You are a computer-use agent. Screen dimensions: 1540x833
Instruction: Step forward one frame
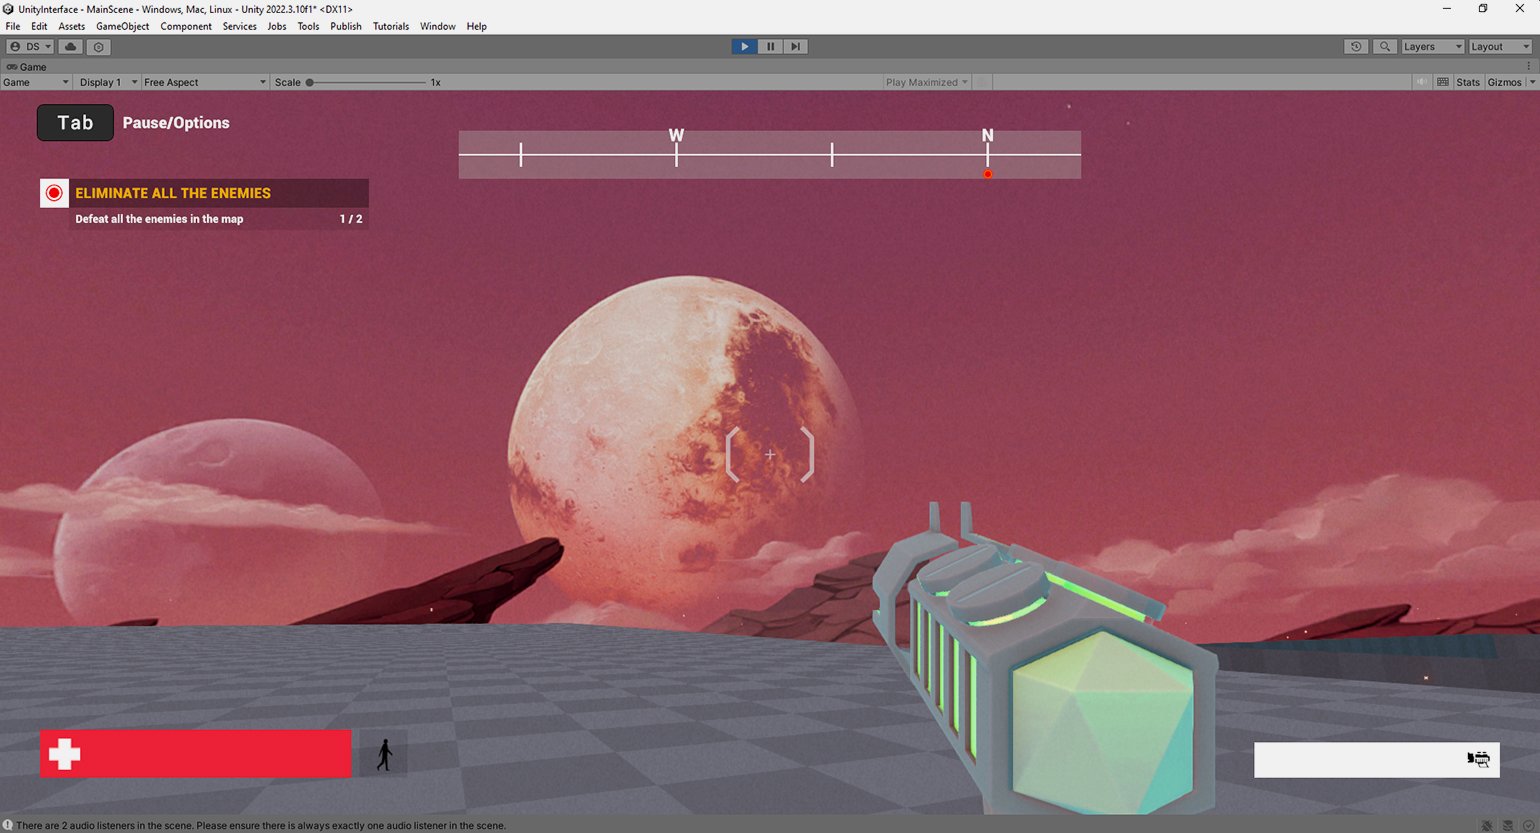coord(796,47)
